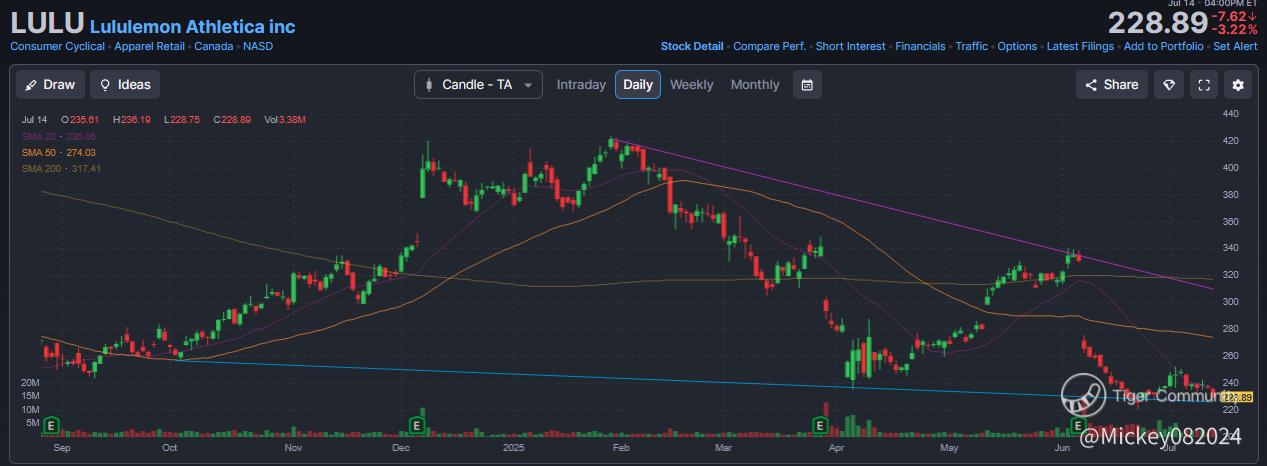Open the Stock Detail link
The image size is (1267, 466).
coord(692,46)
